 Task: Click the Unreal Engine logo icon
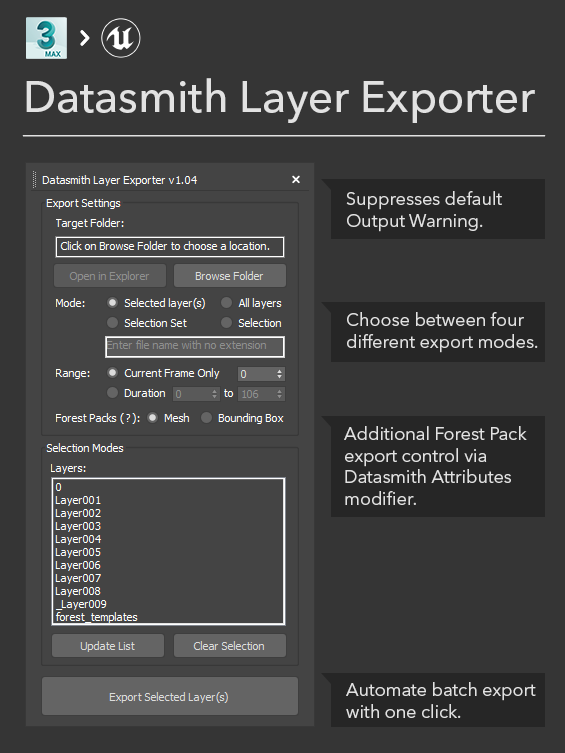click(x=120, y=38)
